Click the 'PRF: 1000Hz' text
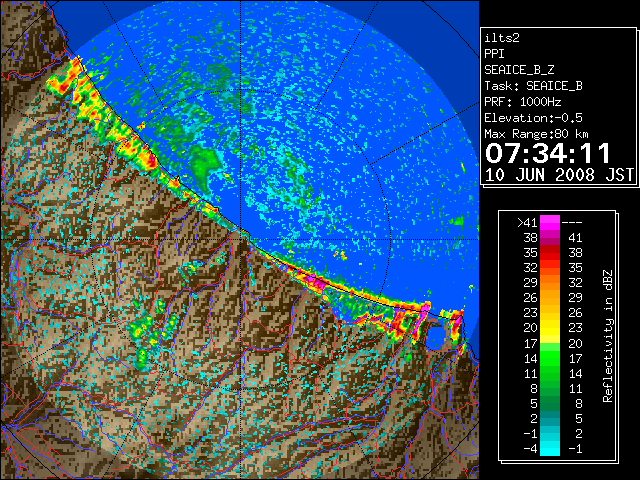 point(522,102)
